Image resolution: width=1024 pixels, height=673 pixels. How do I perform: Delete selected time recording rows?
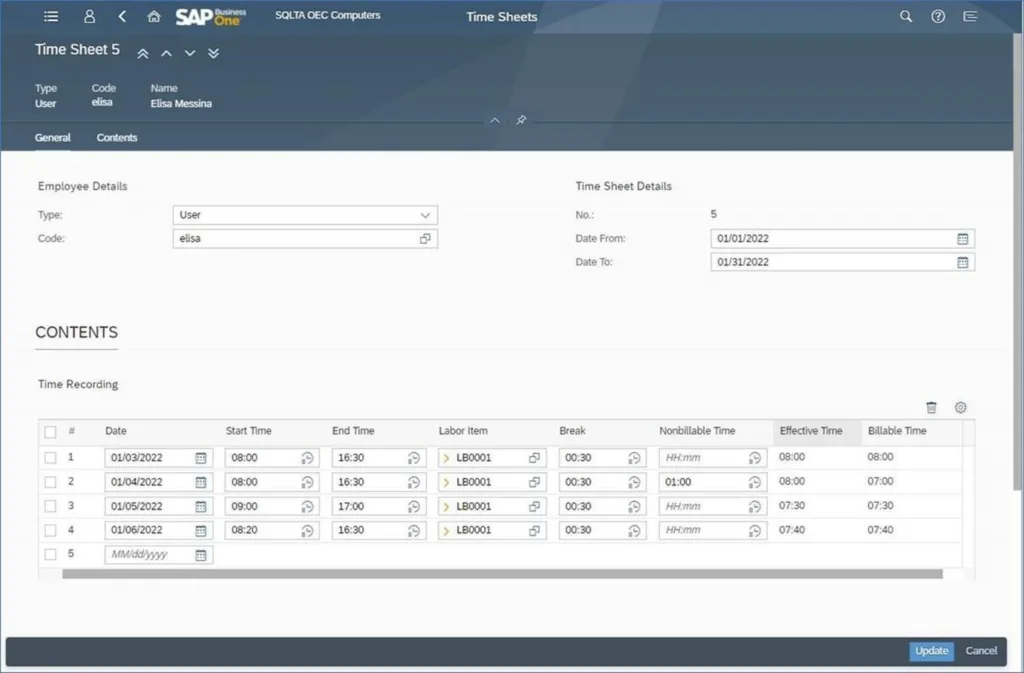point(931,407)
